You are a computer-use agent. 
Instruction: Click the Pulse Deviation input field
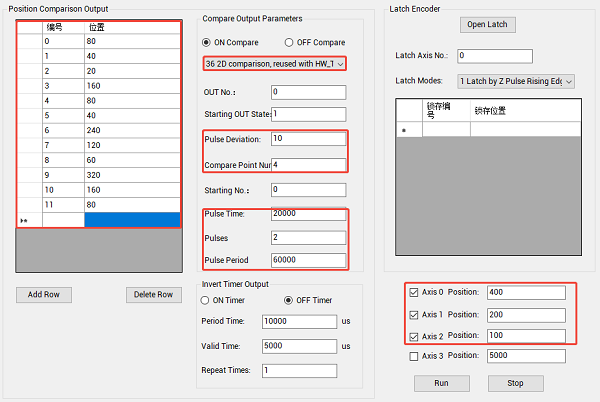coord(307,139)
